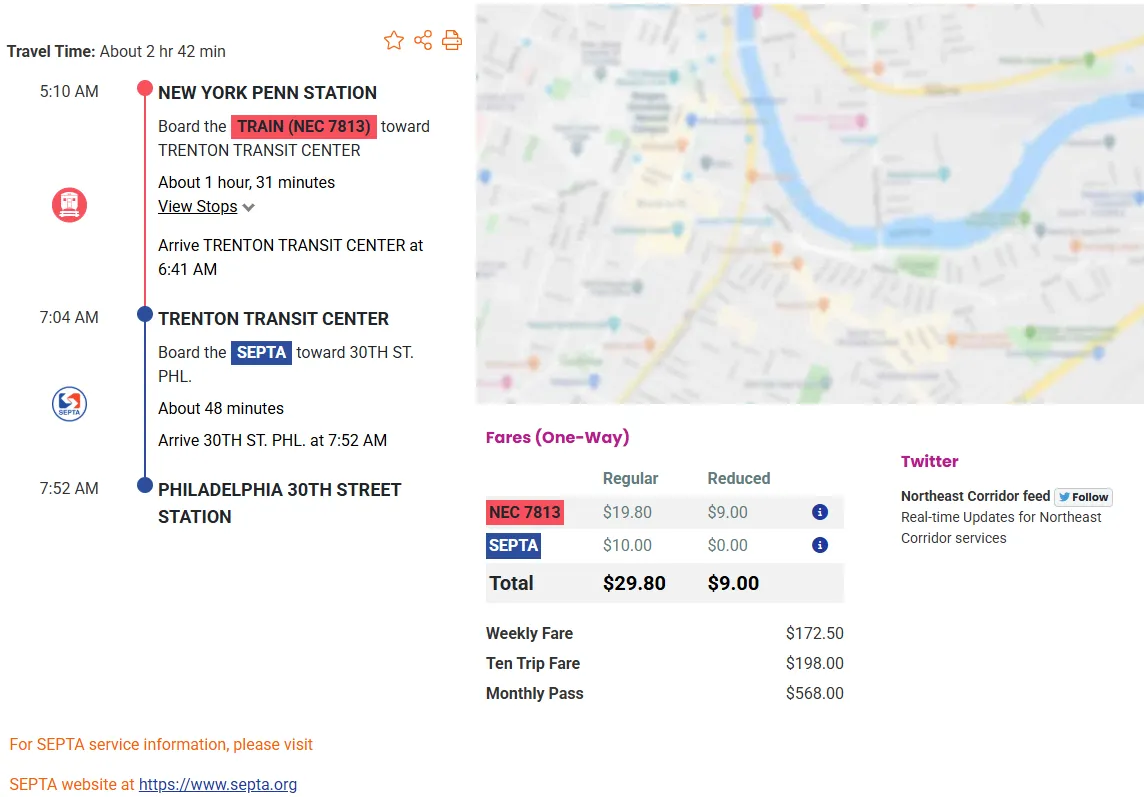Open info icon for SEPTA fare

coord(820,545)
